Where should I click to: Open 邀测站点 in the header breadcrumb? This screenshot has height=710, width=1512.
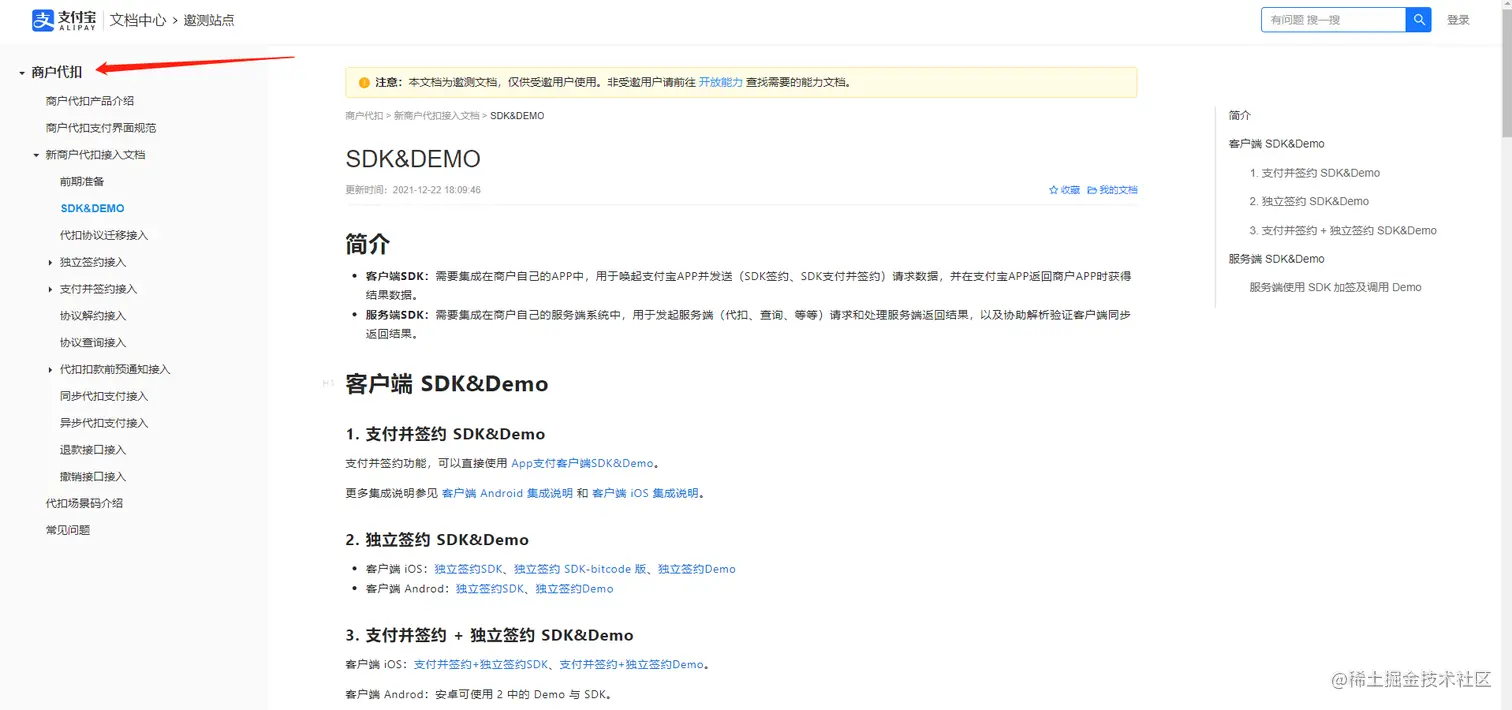209,20
